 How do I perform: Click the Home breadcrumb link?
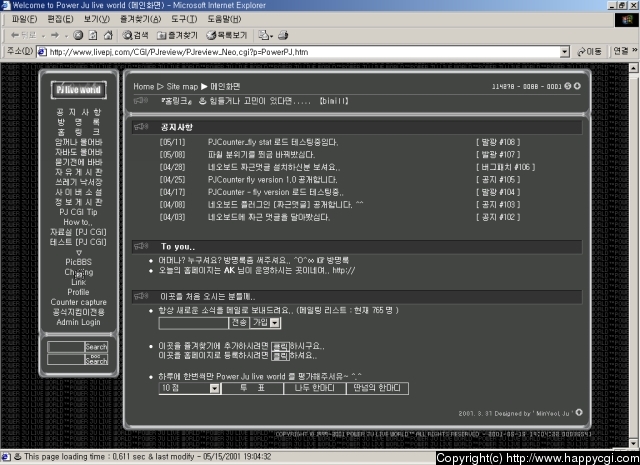click(144, 87)
